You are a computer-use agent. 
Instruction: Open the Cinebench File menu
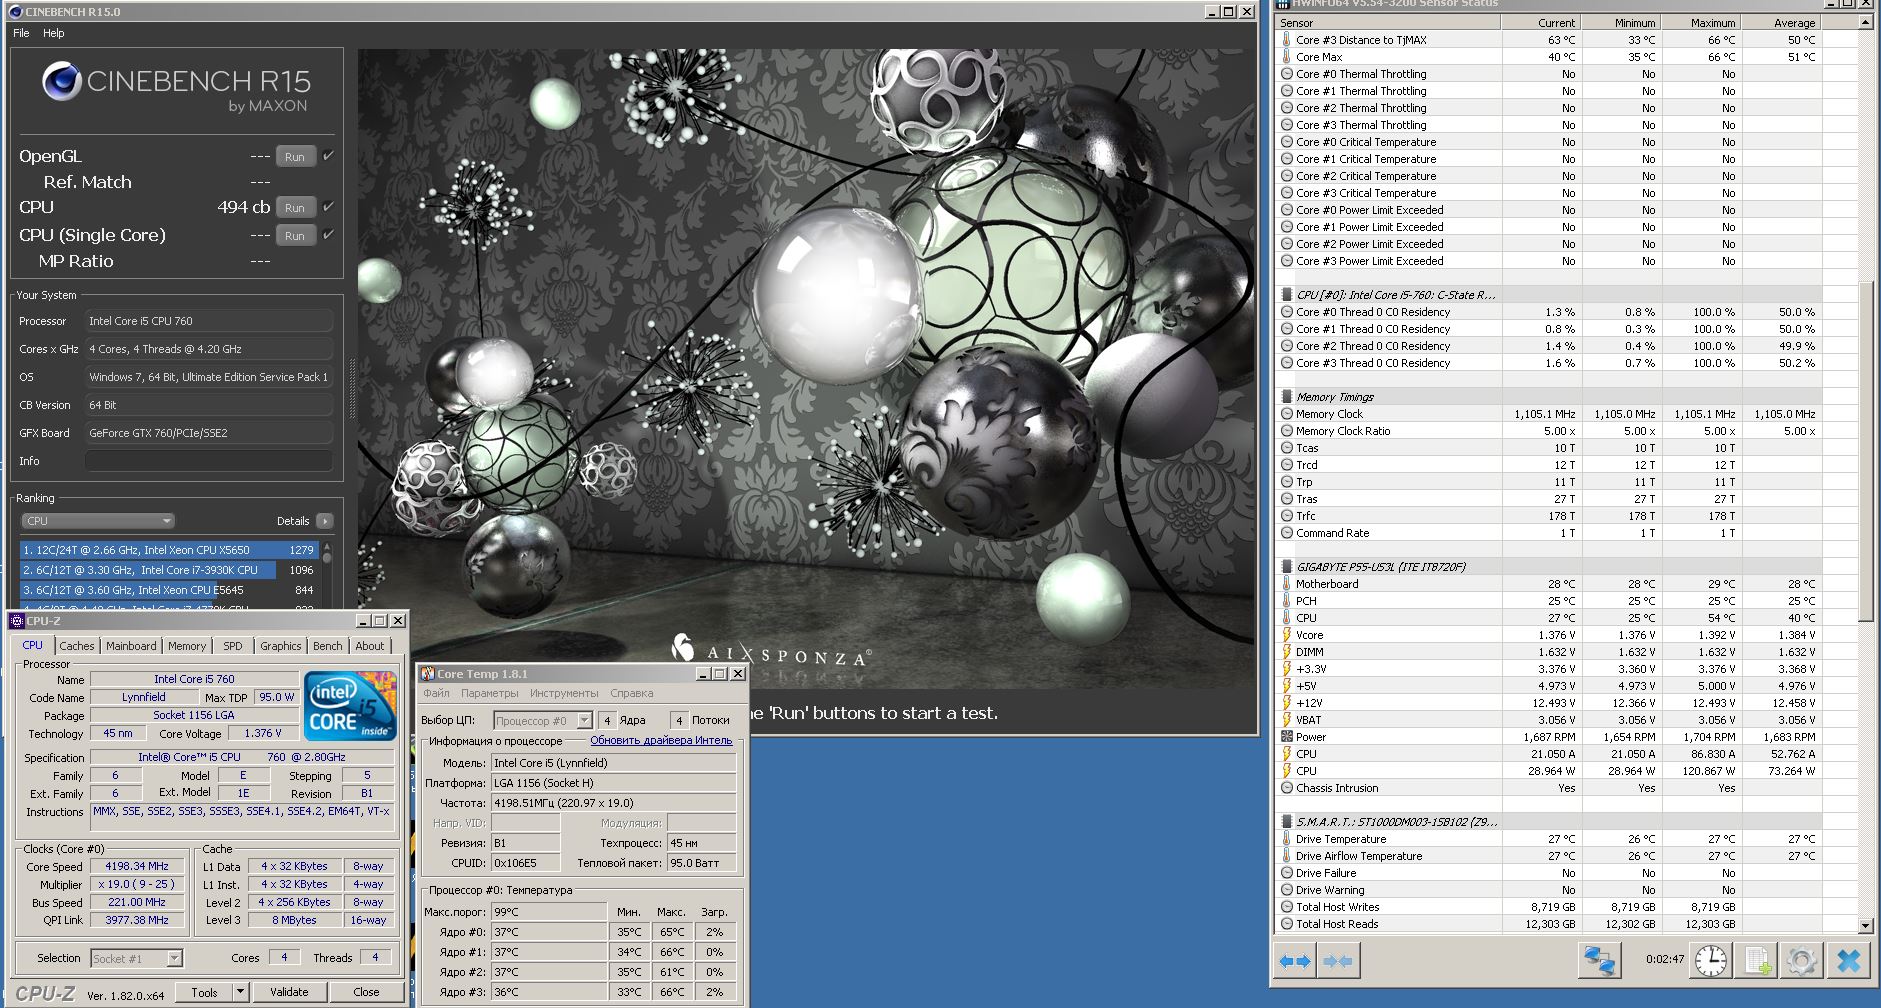pos(21,33)
